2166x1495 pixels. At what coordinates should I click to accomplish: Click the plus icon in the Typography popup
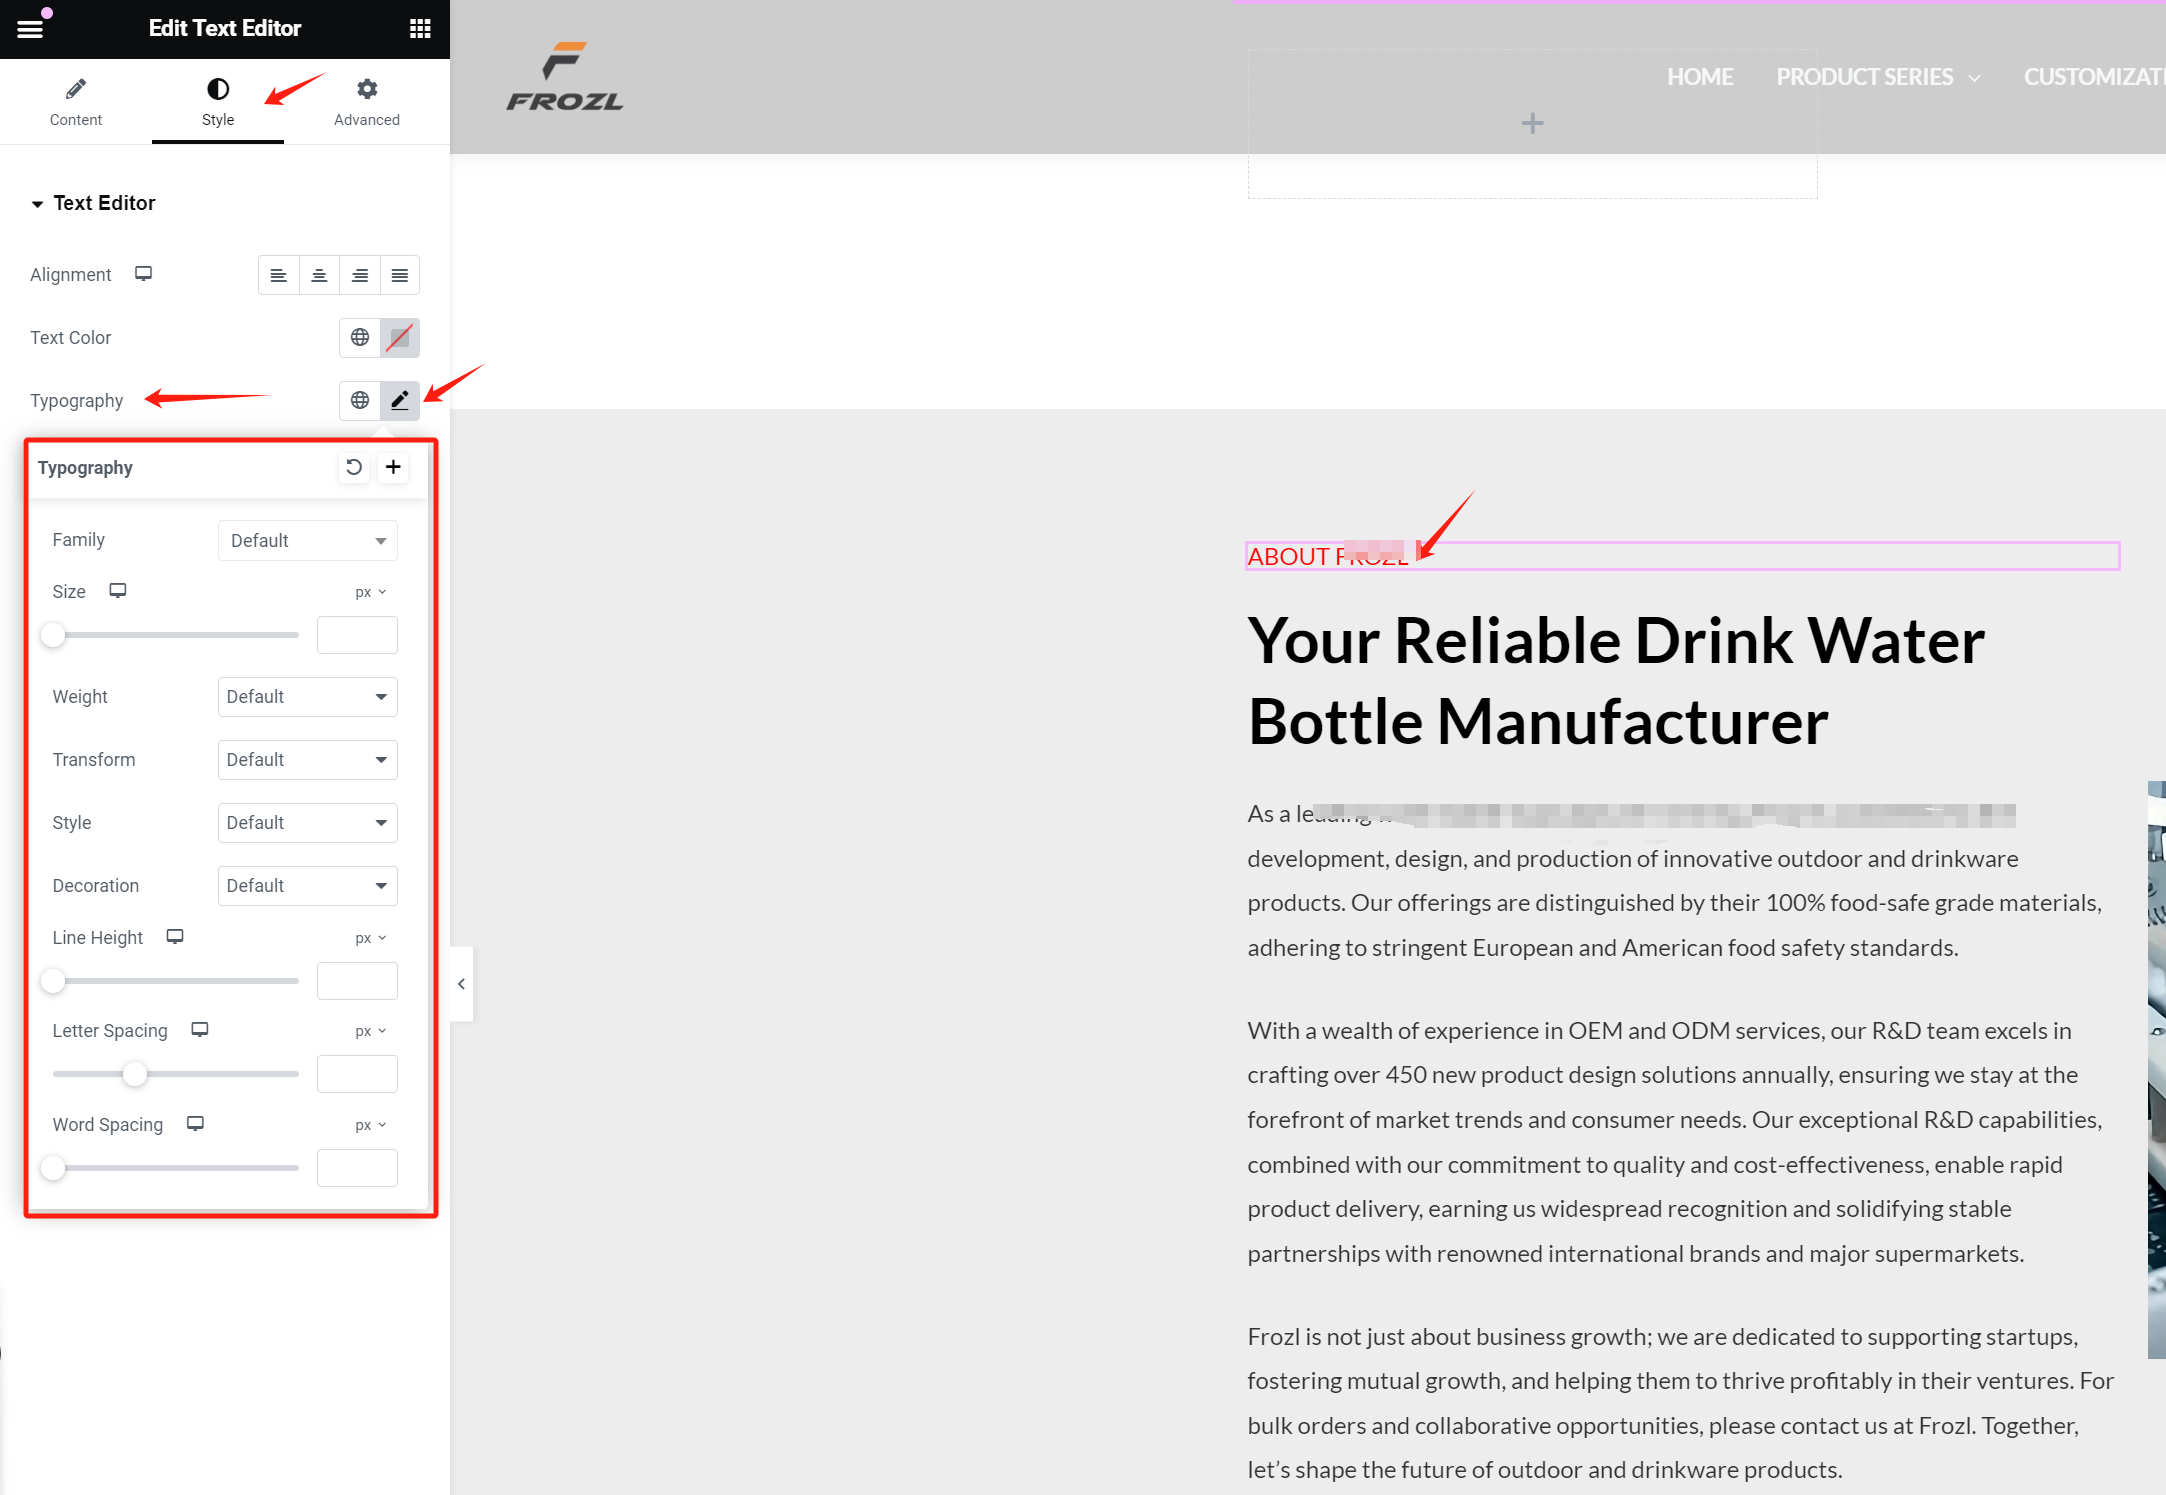point(393,467)
